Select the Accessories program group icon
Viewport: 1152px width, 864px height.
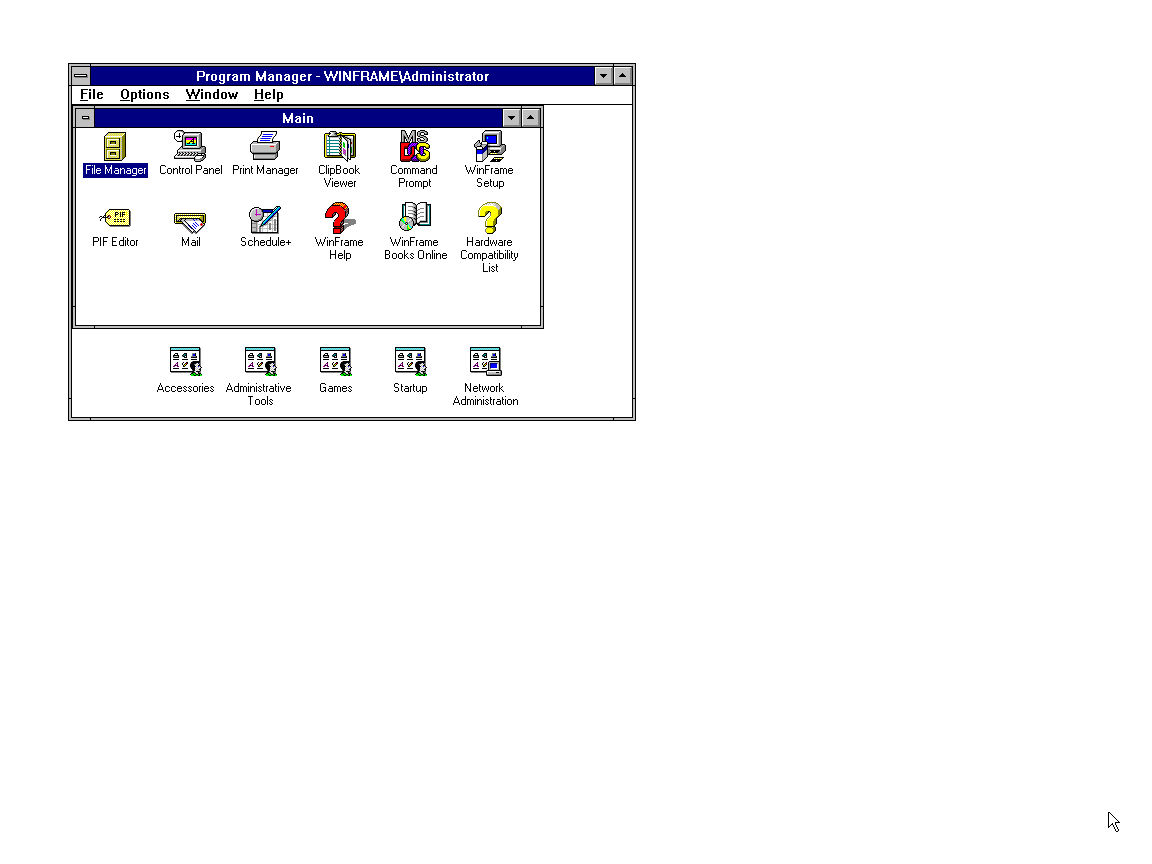point(186,361)
